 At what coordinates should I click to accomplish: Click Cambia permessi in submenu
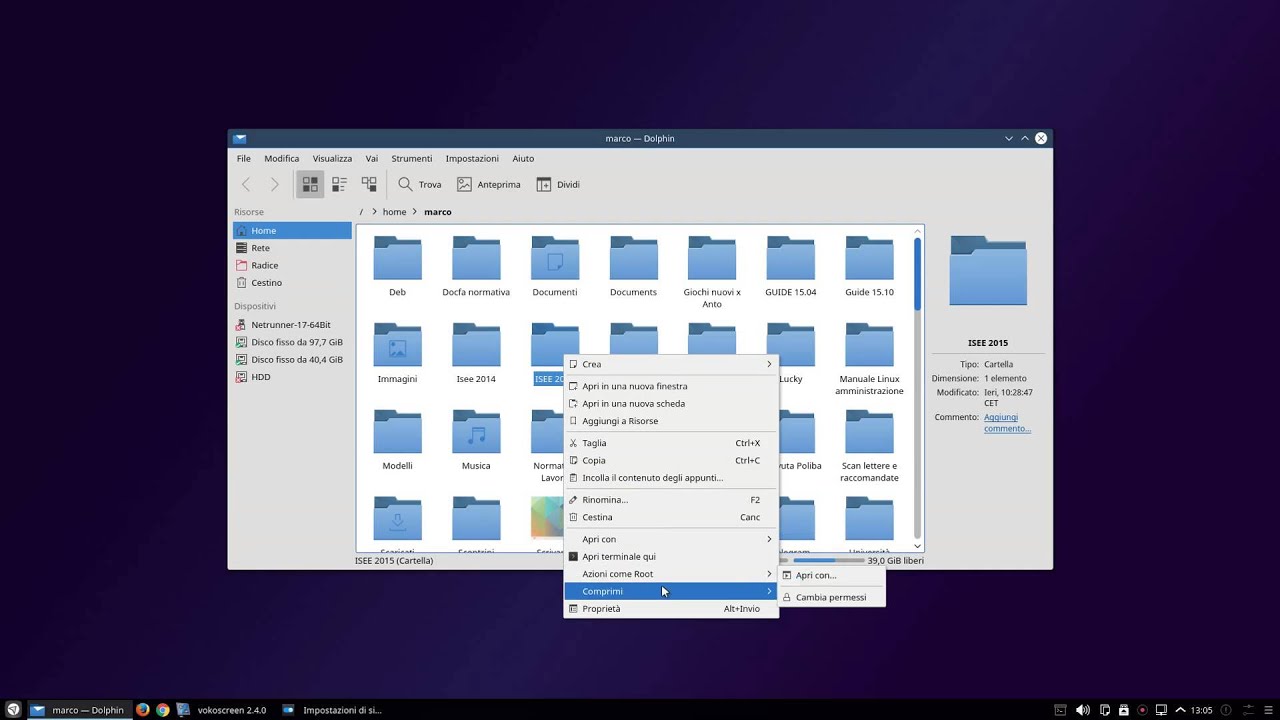click(x=830, y=598)
